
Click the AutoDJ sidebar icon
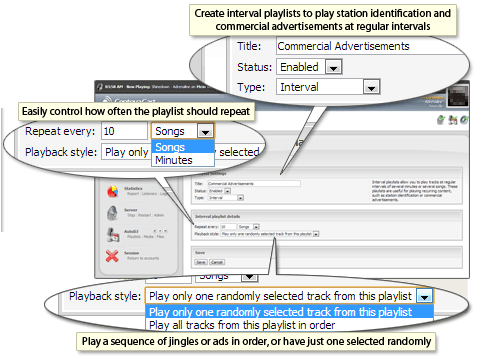(113, 234)
